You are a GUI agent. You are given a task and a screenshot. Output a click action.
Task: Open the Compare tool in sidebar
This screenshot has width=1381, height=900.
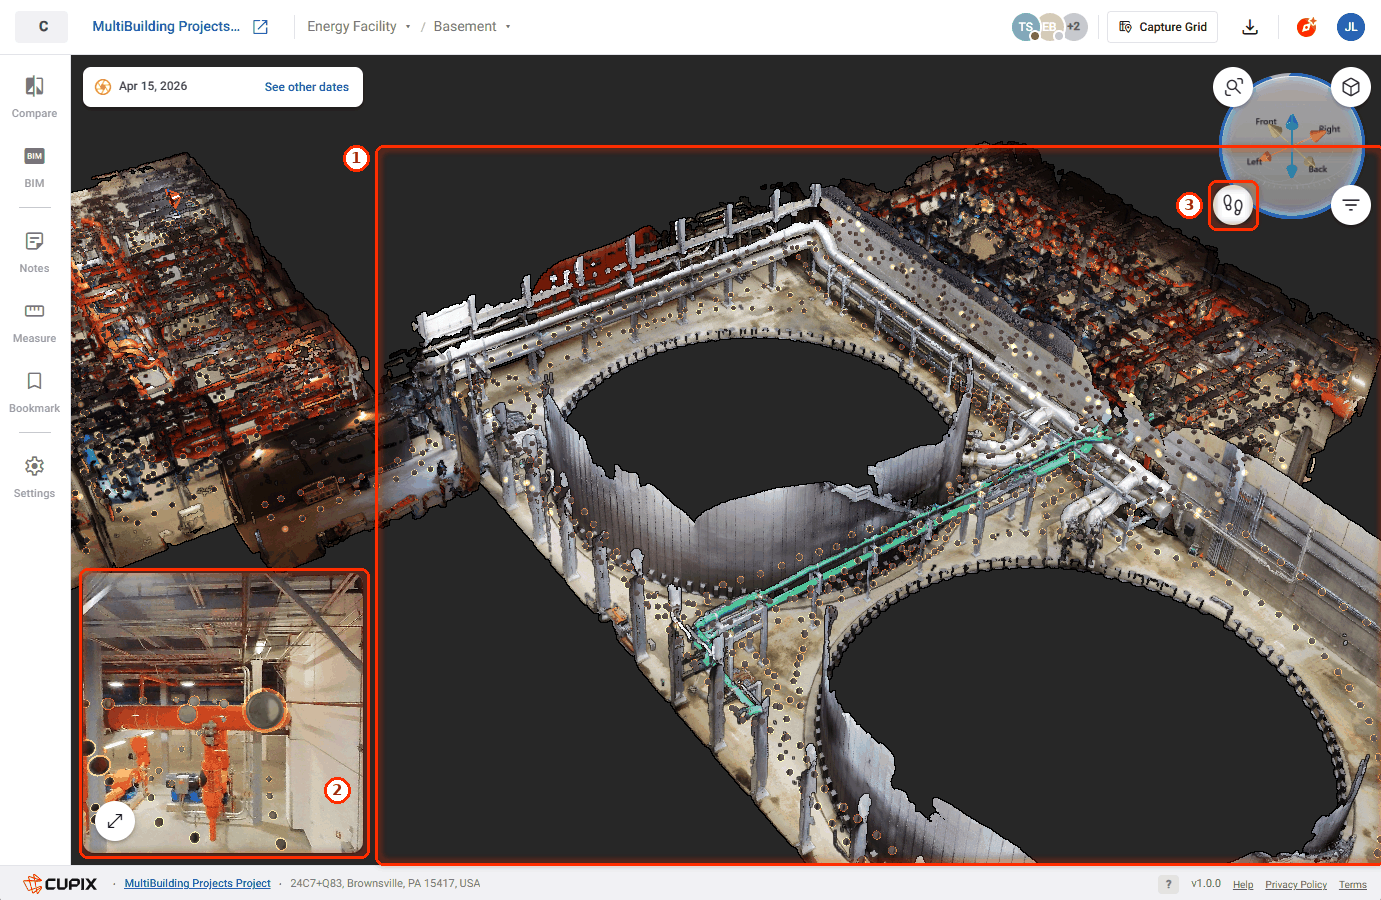[x=34, y=97]
